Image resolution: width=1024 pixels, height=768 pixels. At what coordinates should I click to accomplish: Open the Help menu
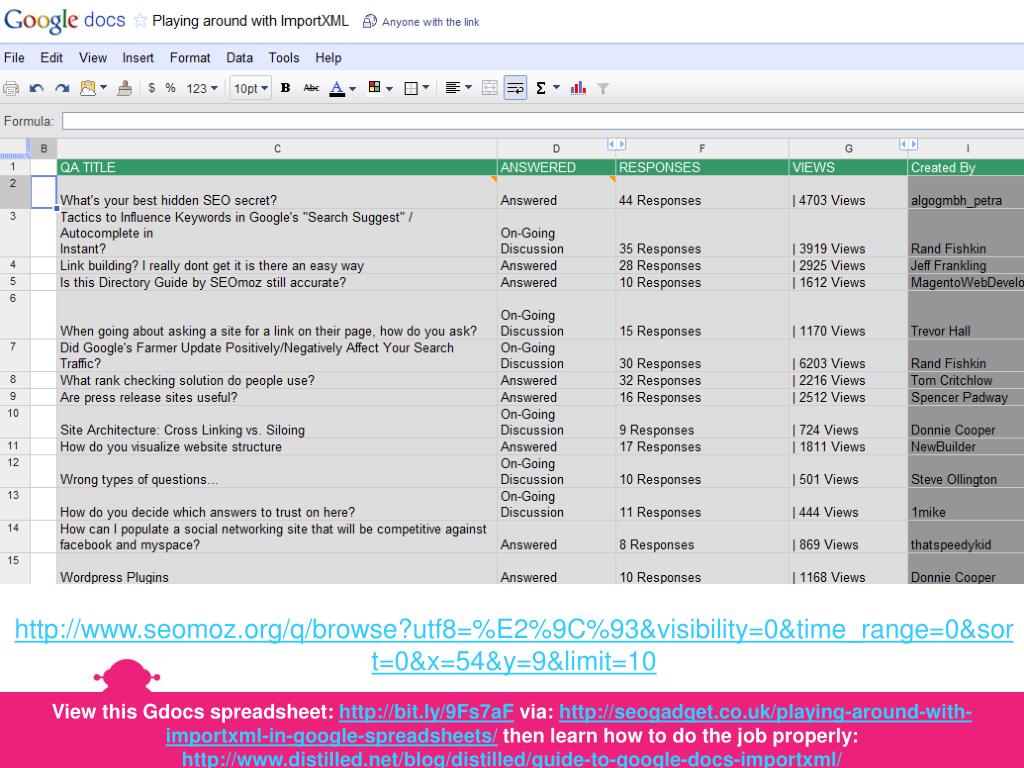(x=328, y=57)
